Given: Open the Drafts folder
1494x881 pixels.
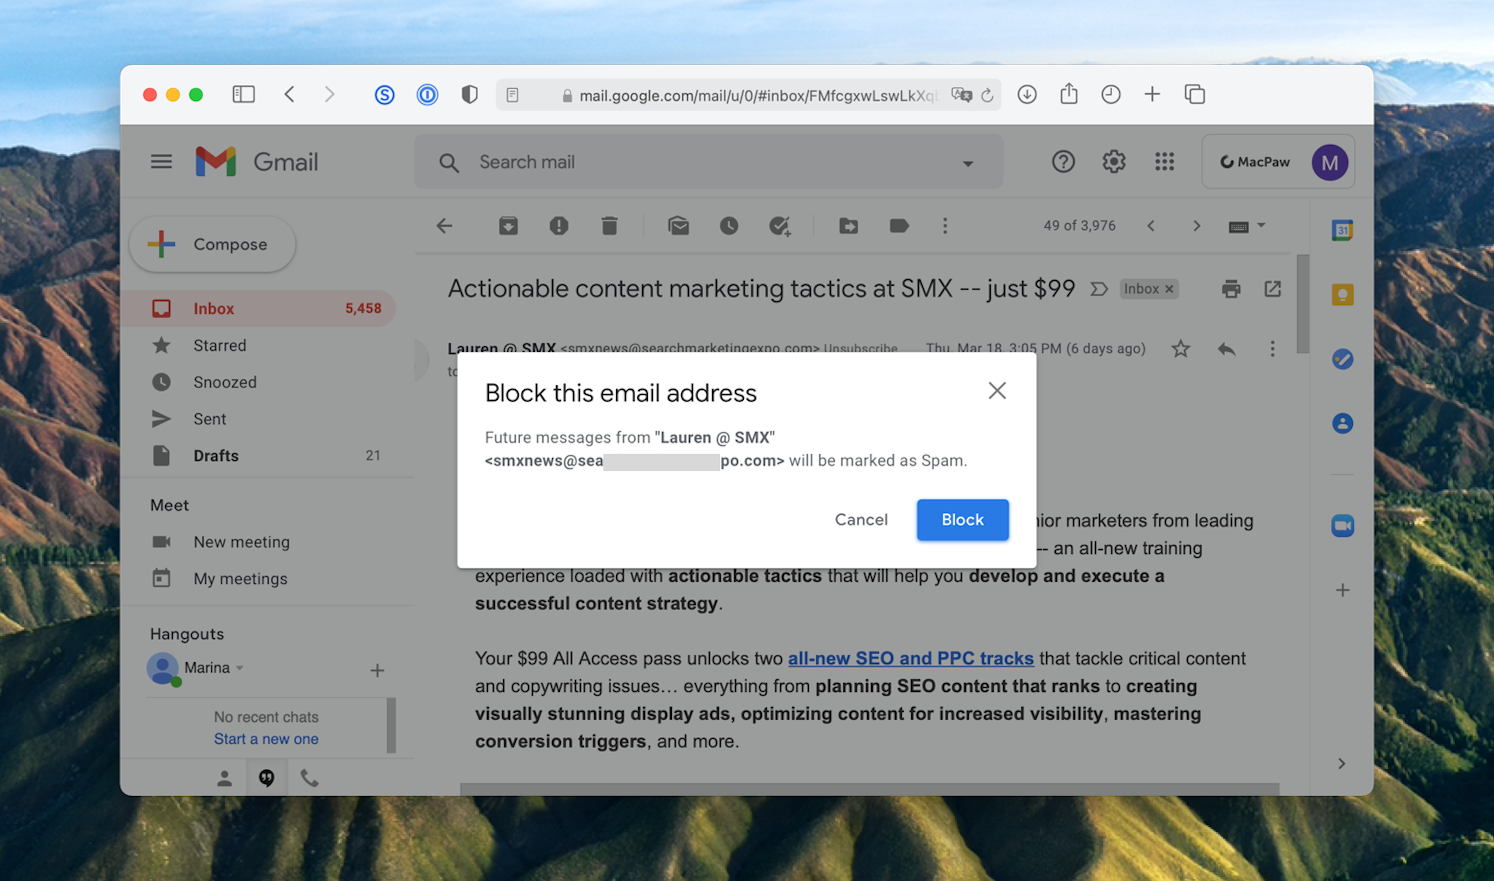Looking at the screenshot, I should 216,455.
